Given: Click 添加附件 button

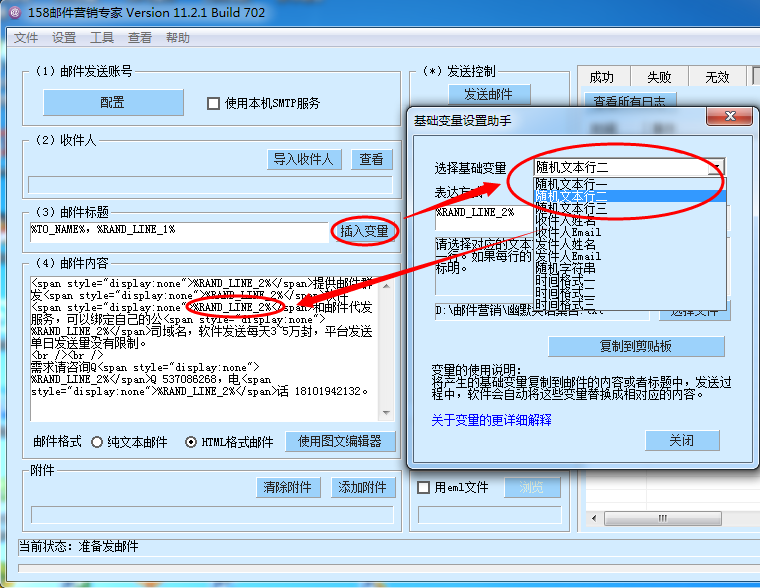Looking at the screenshot, I should click(363, 487).
